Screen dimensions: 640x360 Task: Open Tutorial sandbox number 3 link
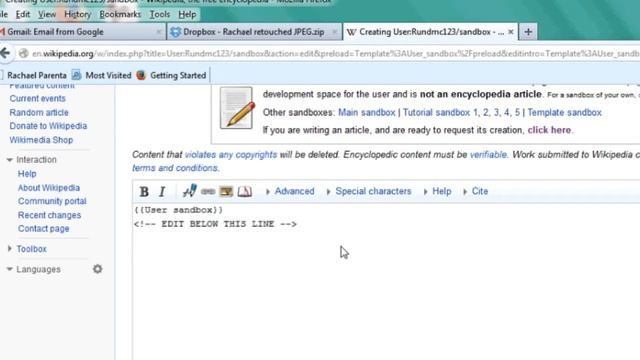click(x=496, y=112)
